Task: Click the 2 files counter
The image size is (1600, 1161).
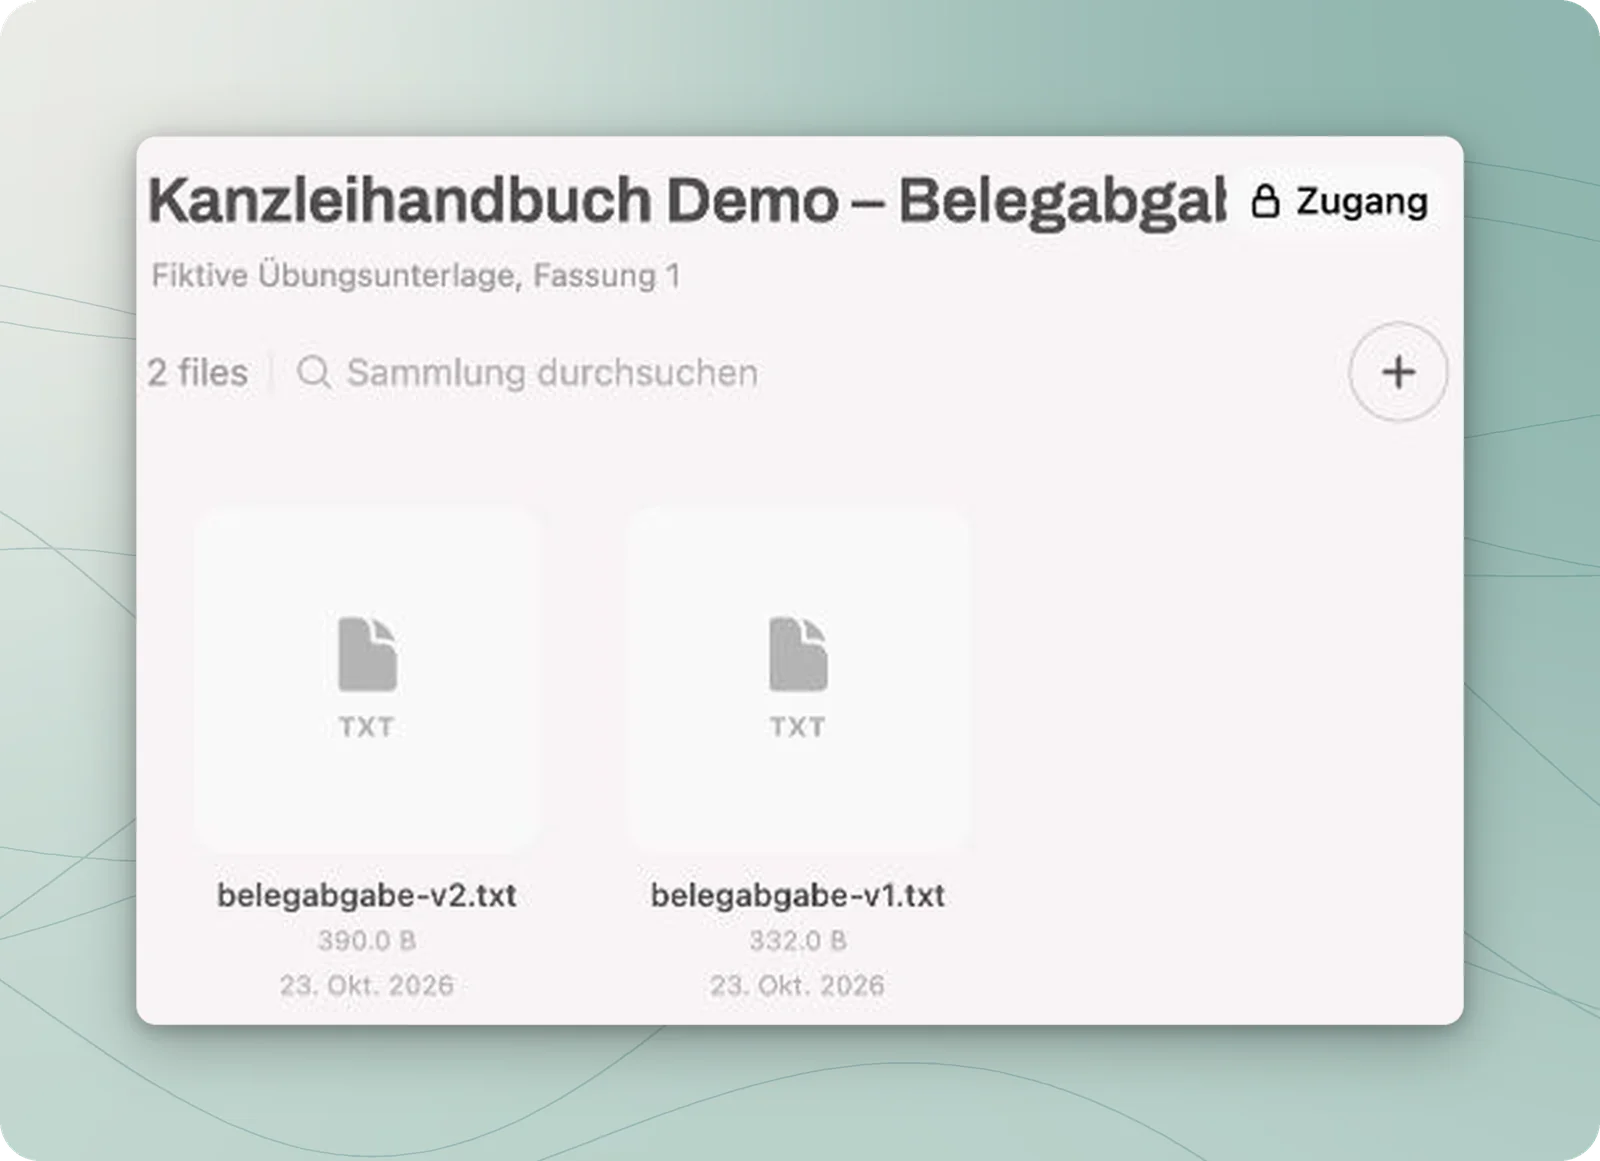Action: 198,372
